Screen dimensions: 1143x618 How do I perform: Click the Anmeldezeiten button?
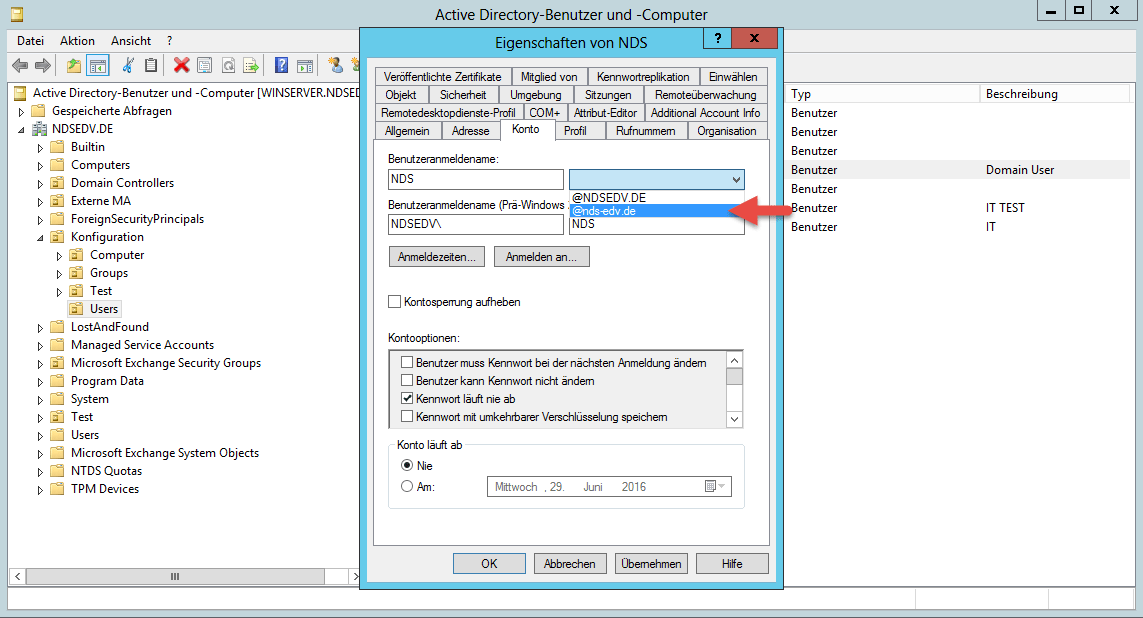coord(435,256)
